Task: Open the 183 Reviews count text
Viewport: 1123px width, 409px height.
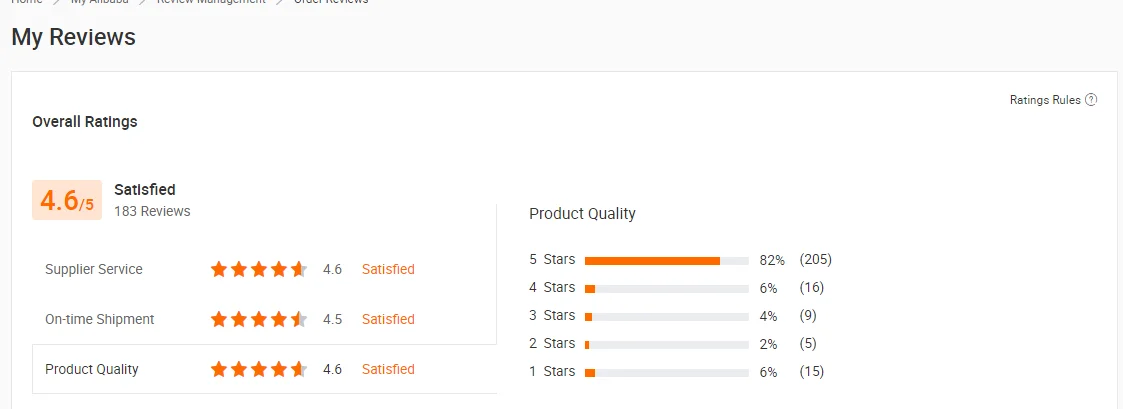Action: pyautogui.click(x=152, y=211)
